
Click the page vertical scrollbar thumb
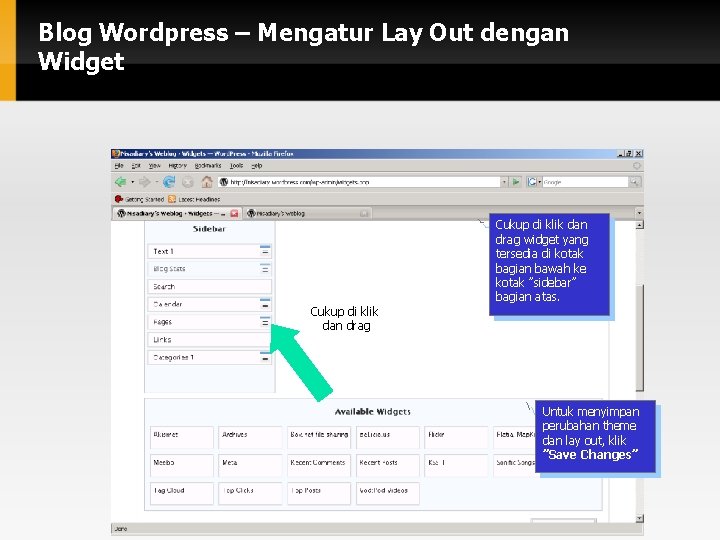[x=640, y=338]
